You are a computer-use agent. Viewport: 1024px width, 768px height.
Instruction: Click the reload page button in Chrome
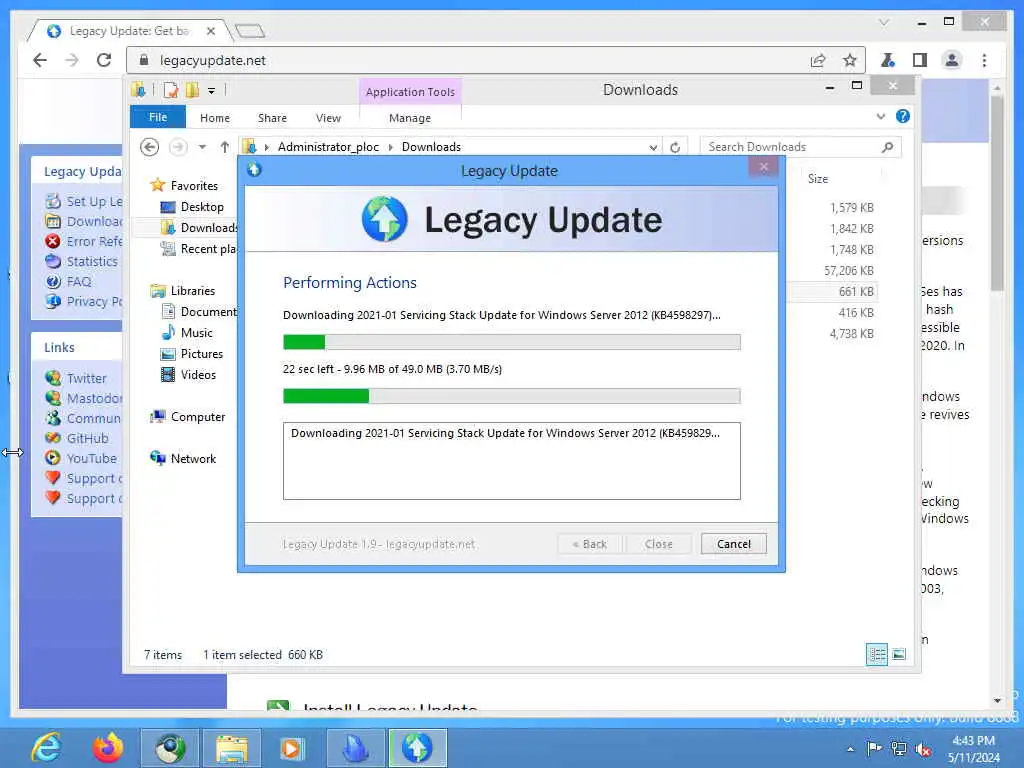coord(104,60)
